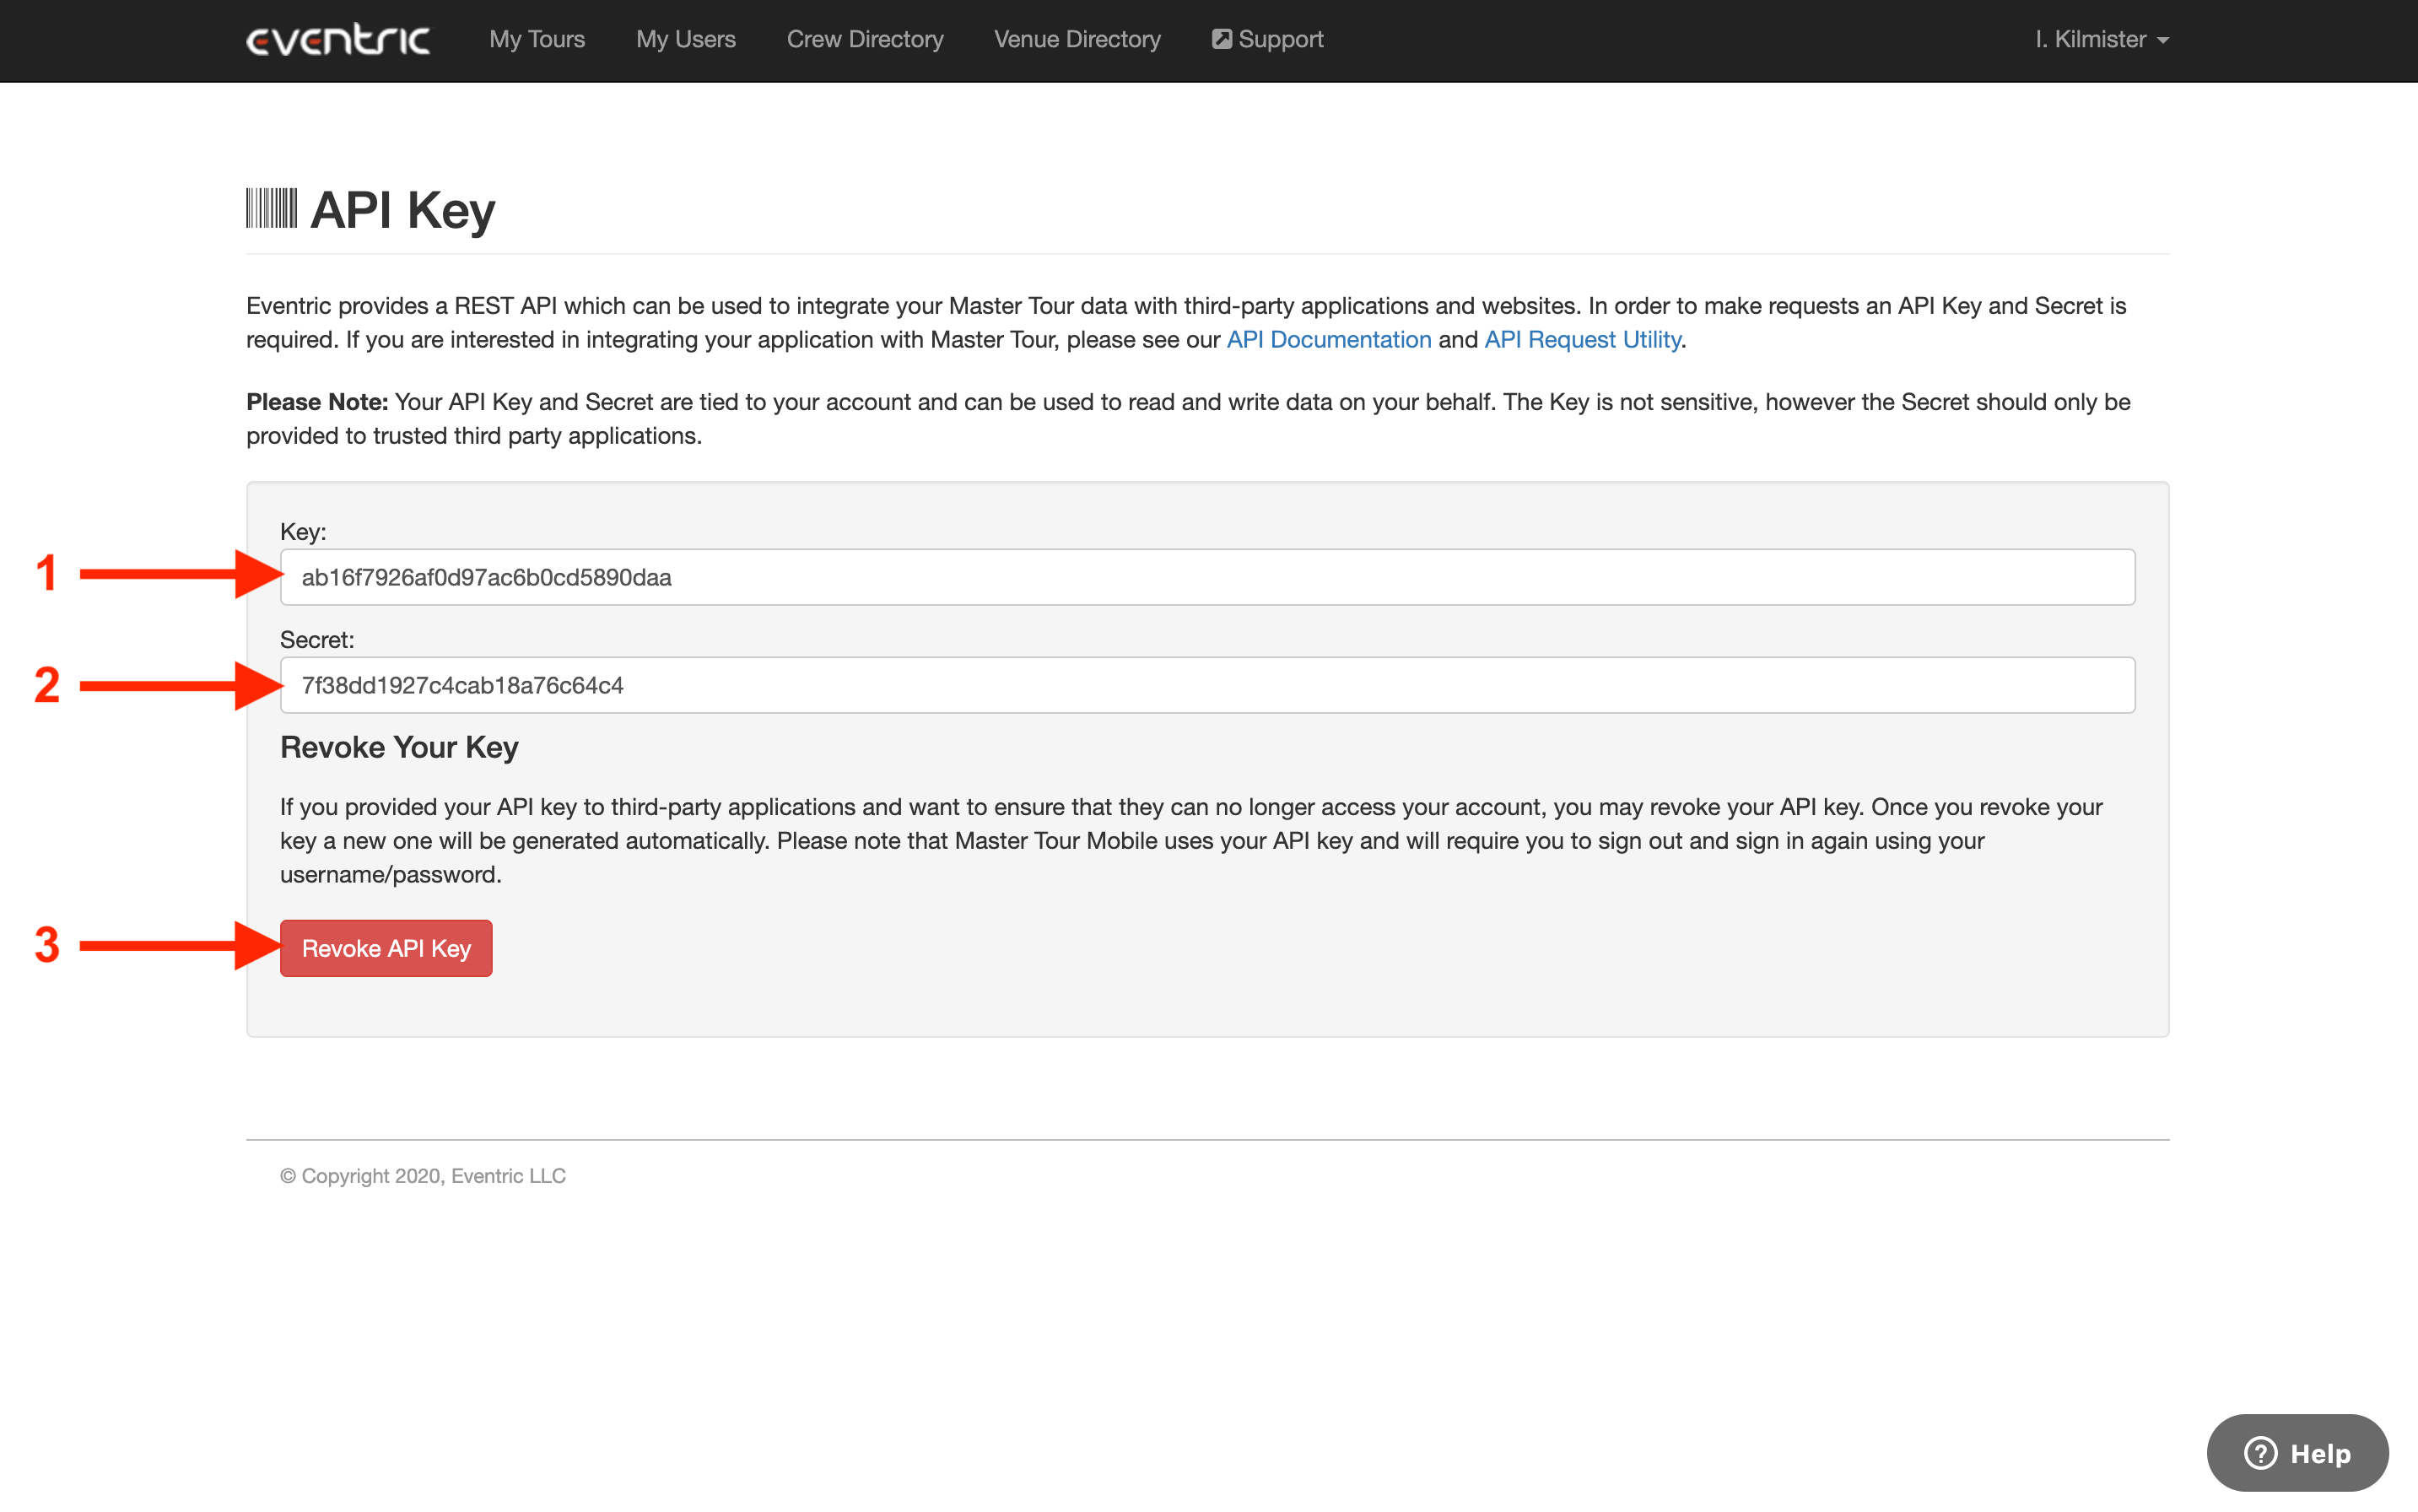Open the Help button at bottom right
The height and width of the screenshot is (1512, 2418).
2297,1453
